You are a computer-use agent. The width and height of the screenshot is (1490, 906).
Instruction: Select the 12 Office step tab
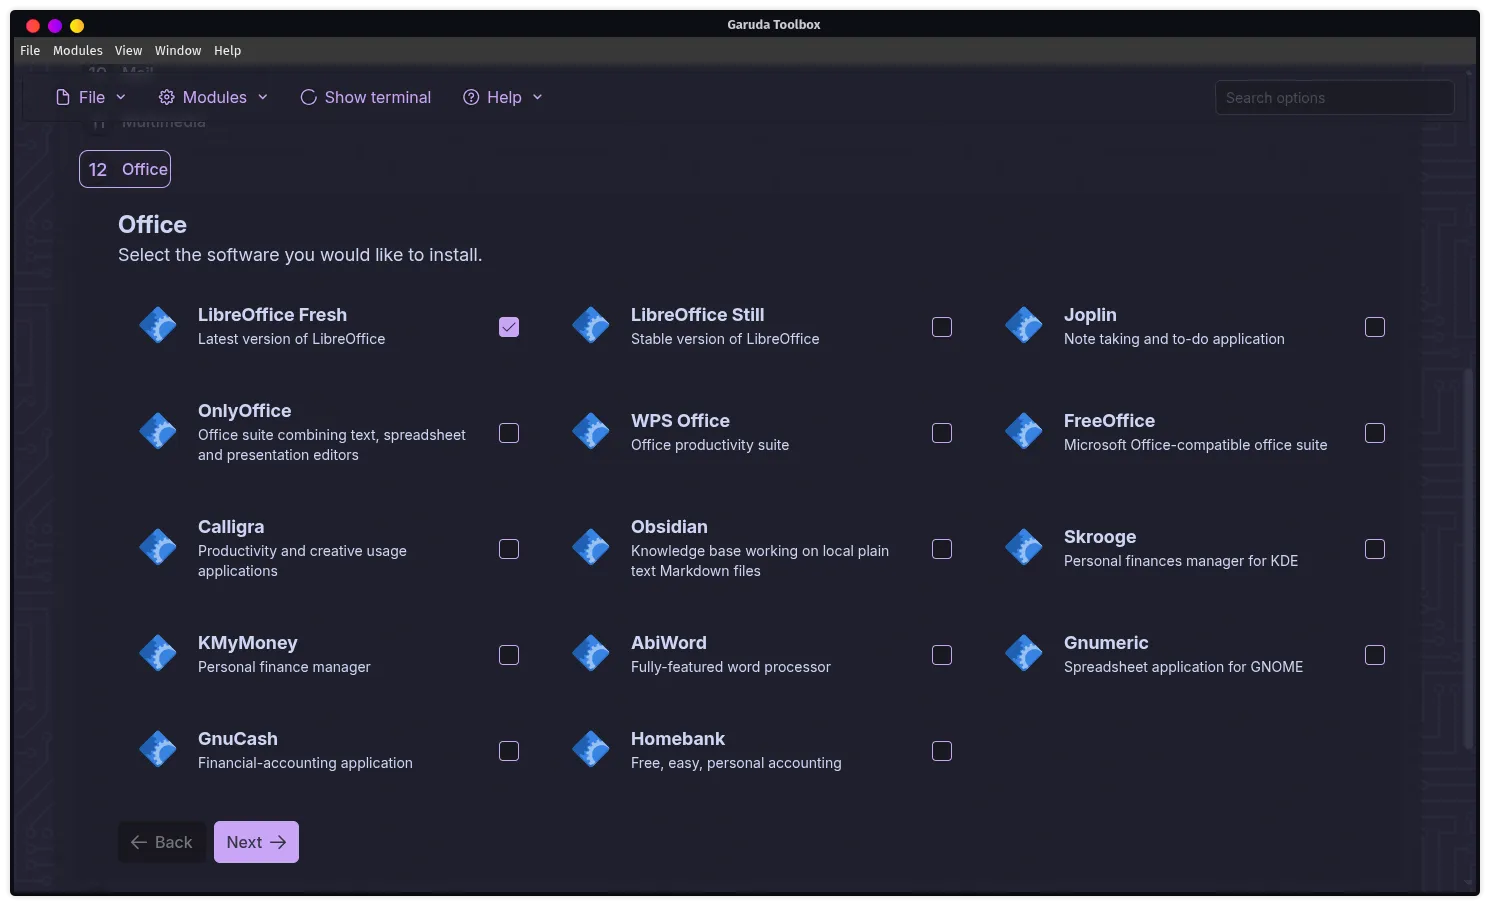pyautogui.click(x=125, y=169)
